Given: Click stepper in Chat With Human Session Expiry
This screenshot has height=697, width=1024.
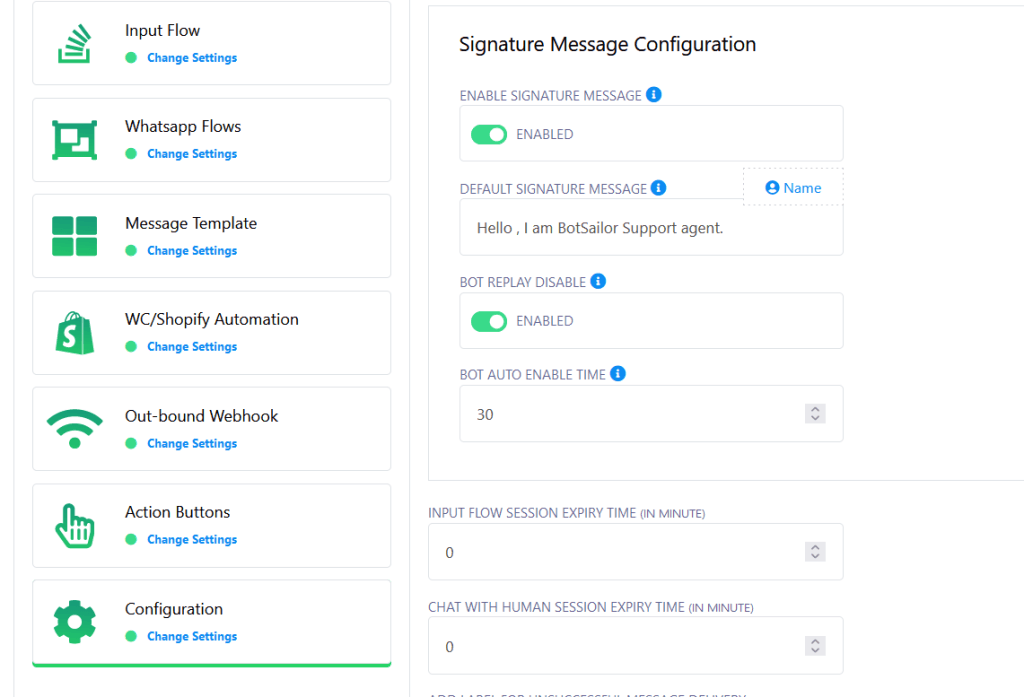Looking at the screenshot, I should tap(815, 646).
